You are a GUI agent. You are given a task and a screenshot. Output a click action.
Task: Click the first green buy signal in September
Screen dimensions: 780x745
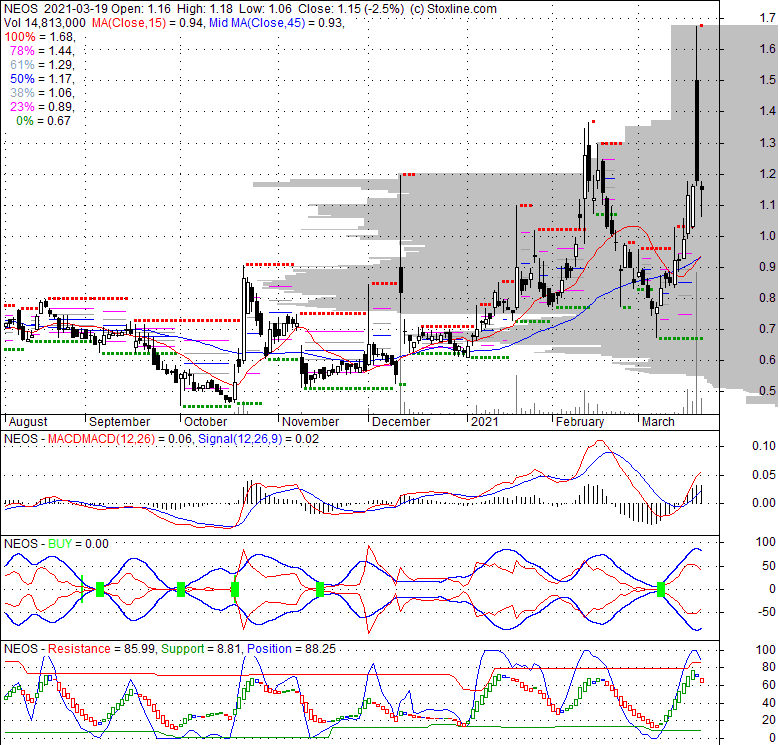pos(99,590)
